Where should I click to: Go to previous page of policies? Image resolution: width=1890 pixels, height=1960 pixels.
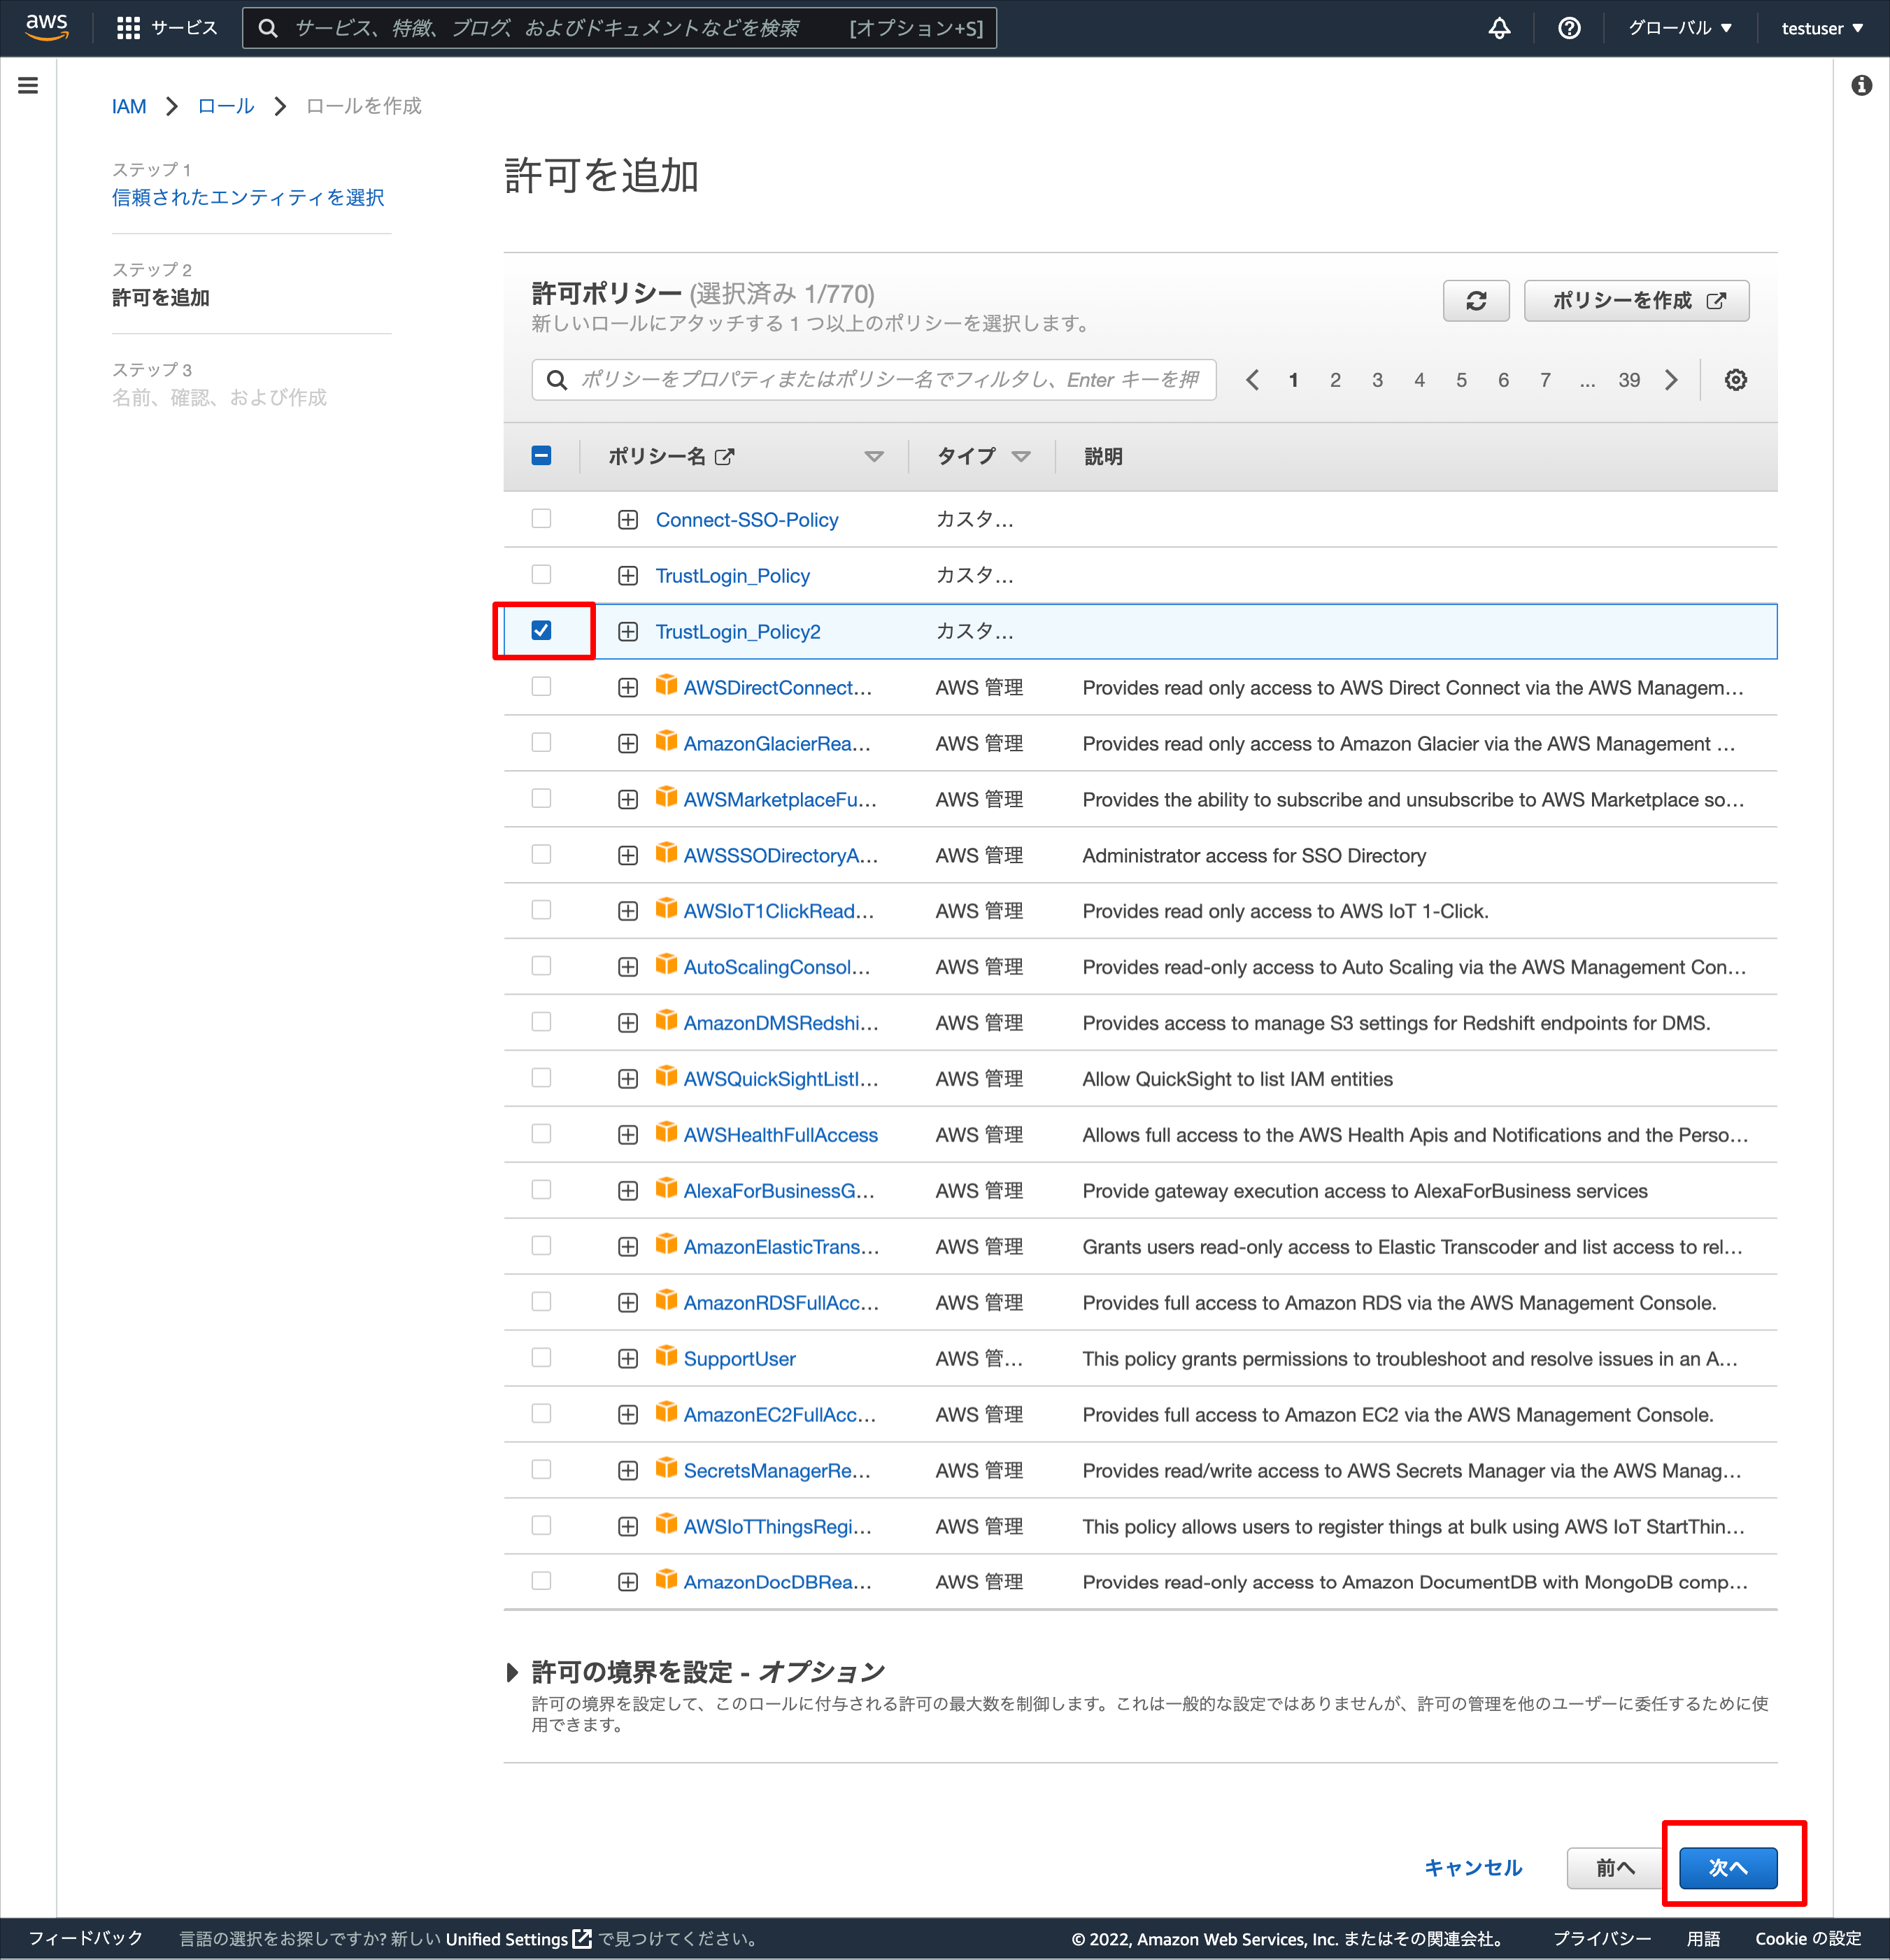click(1252, 380)
